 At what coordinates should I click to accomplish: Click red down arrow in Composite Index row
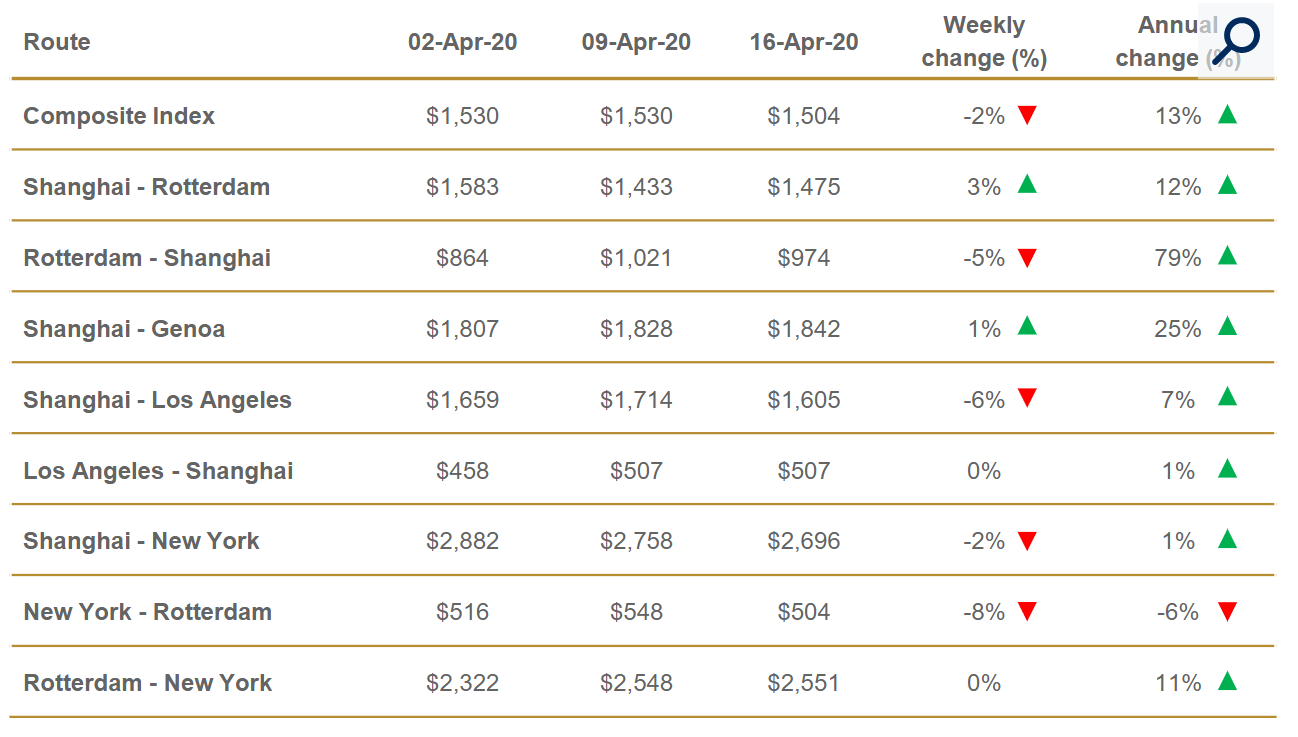[x=1027, y=115]
